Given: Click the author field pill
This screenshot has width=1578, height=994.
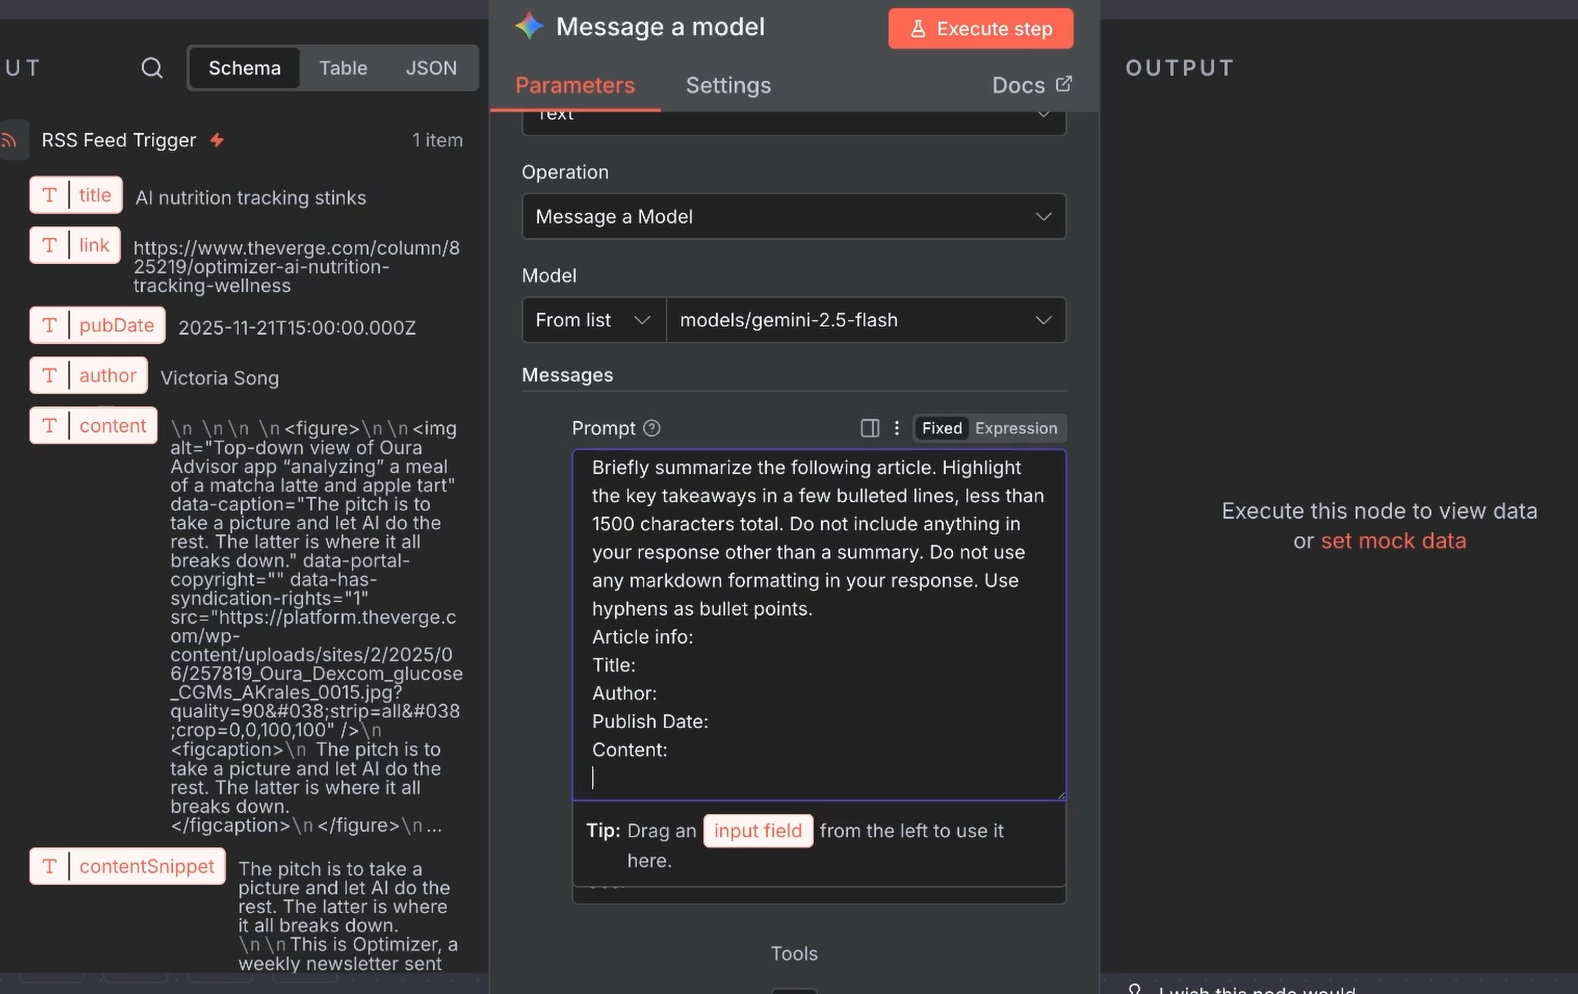Looking at the screenshot, I should (88, 375).
